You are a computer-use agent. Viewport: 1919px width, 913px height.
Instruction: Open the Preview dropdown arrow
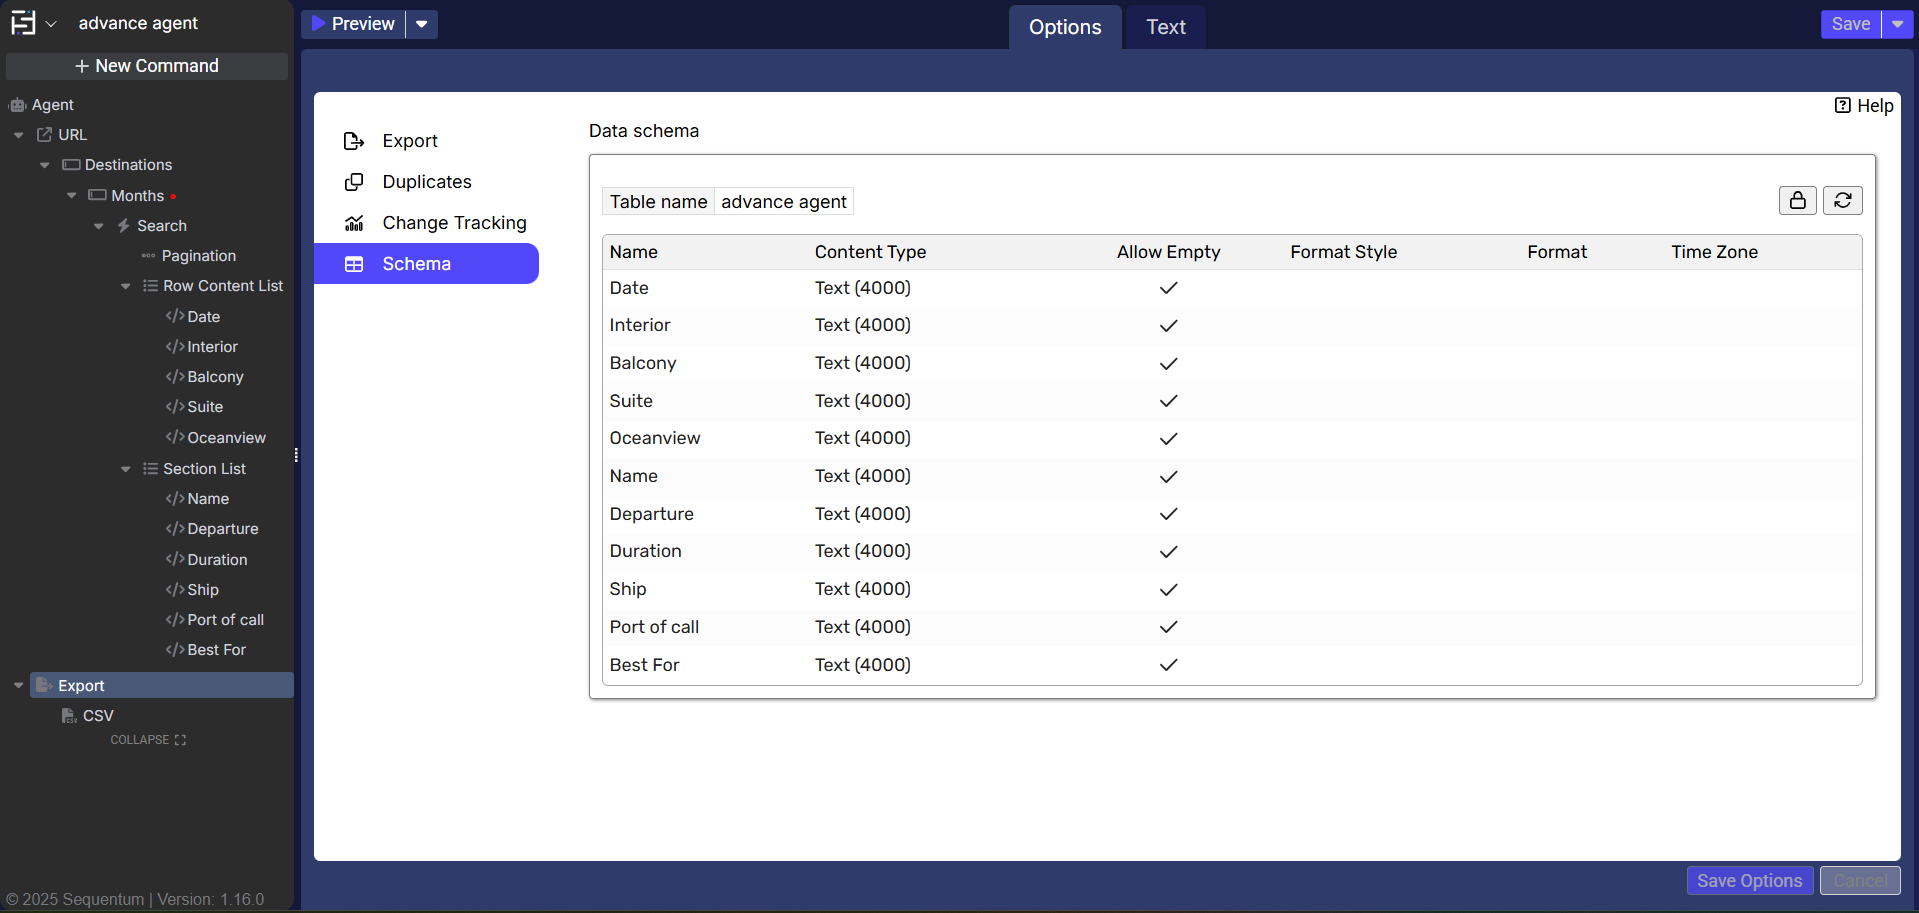pyautogui.click(x=422, y=24)
